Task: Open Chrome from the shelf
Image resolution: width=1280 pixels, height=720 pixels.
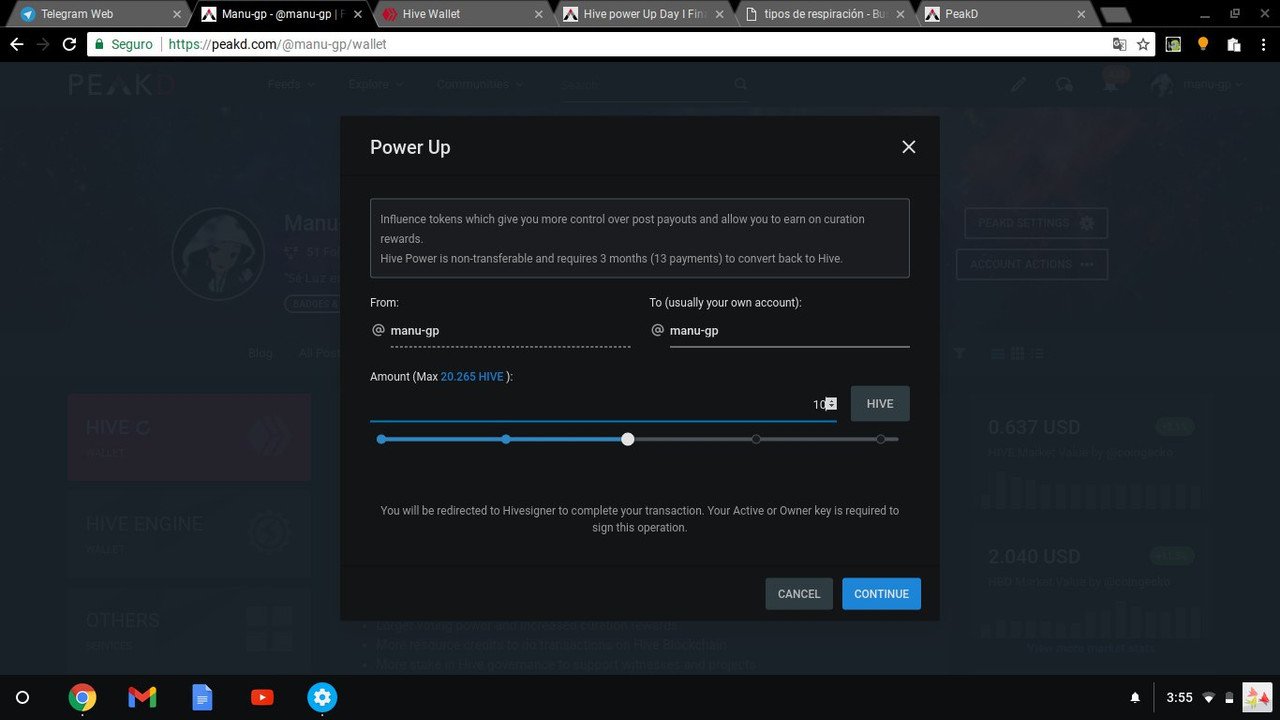Action: (82, 697)
